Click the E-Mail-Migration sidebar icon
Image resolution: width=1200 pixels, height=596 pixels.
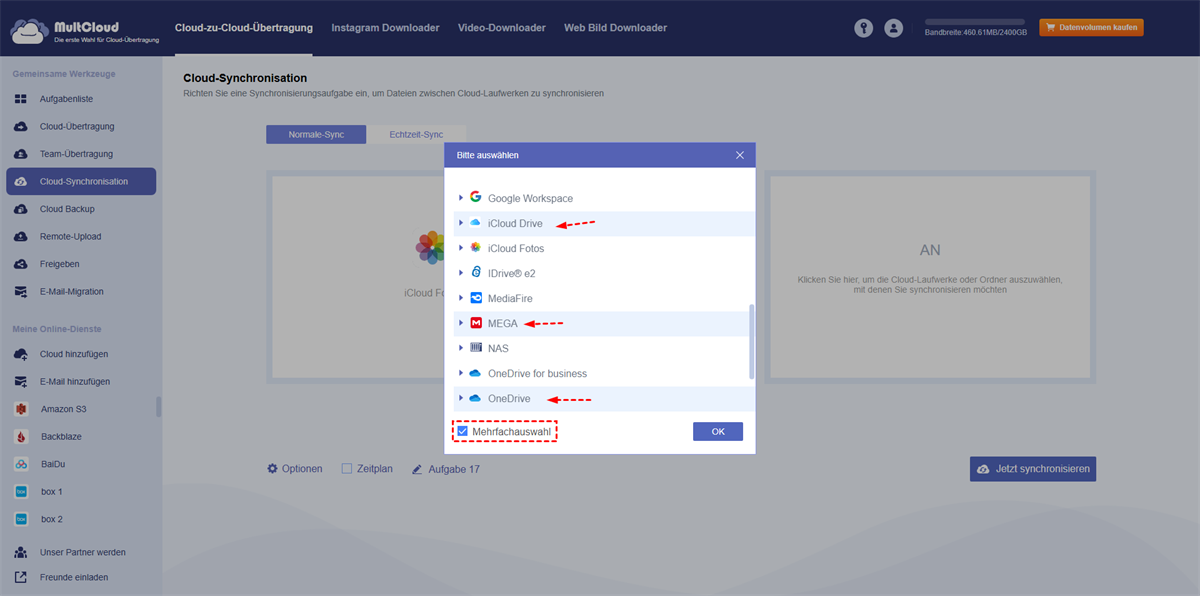pos(21,291)
